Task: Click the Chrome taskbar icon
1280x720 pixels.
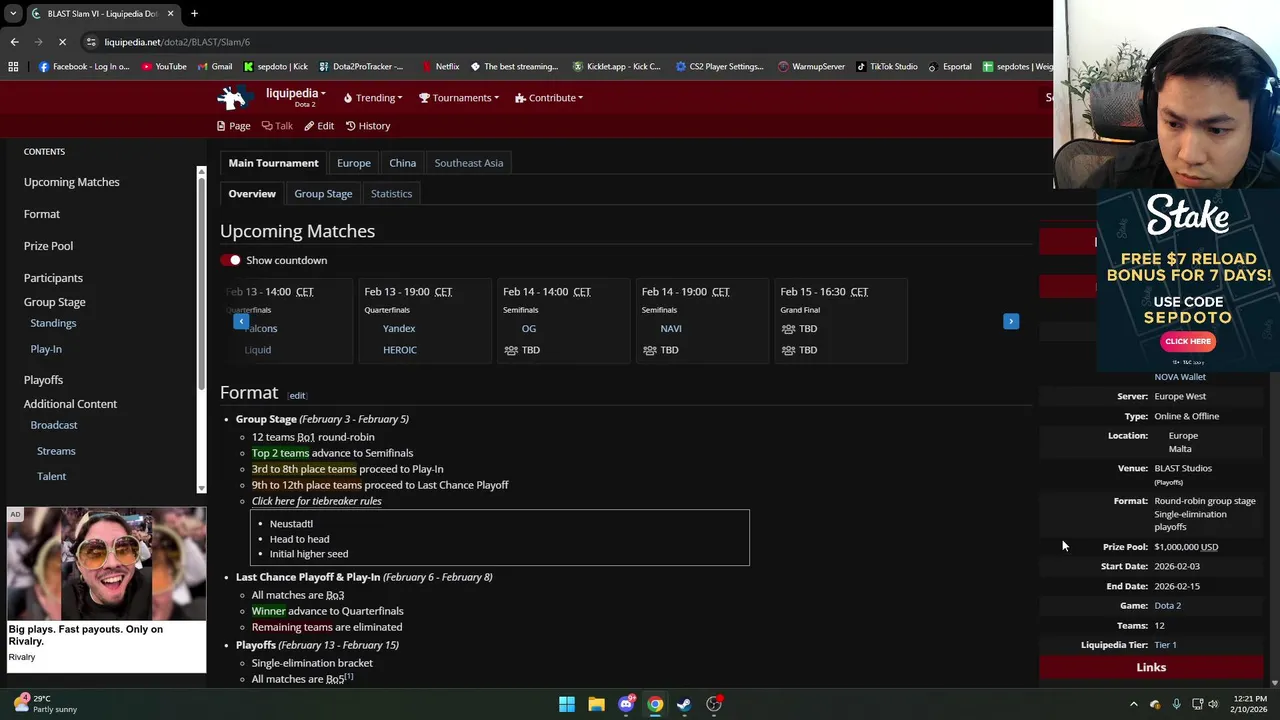Action: [x=655, y=704]
